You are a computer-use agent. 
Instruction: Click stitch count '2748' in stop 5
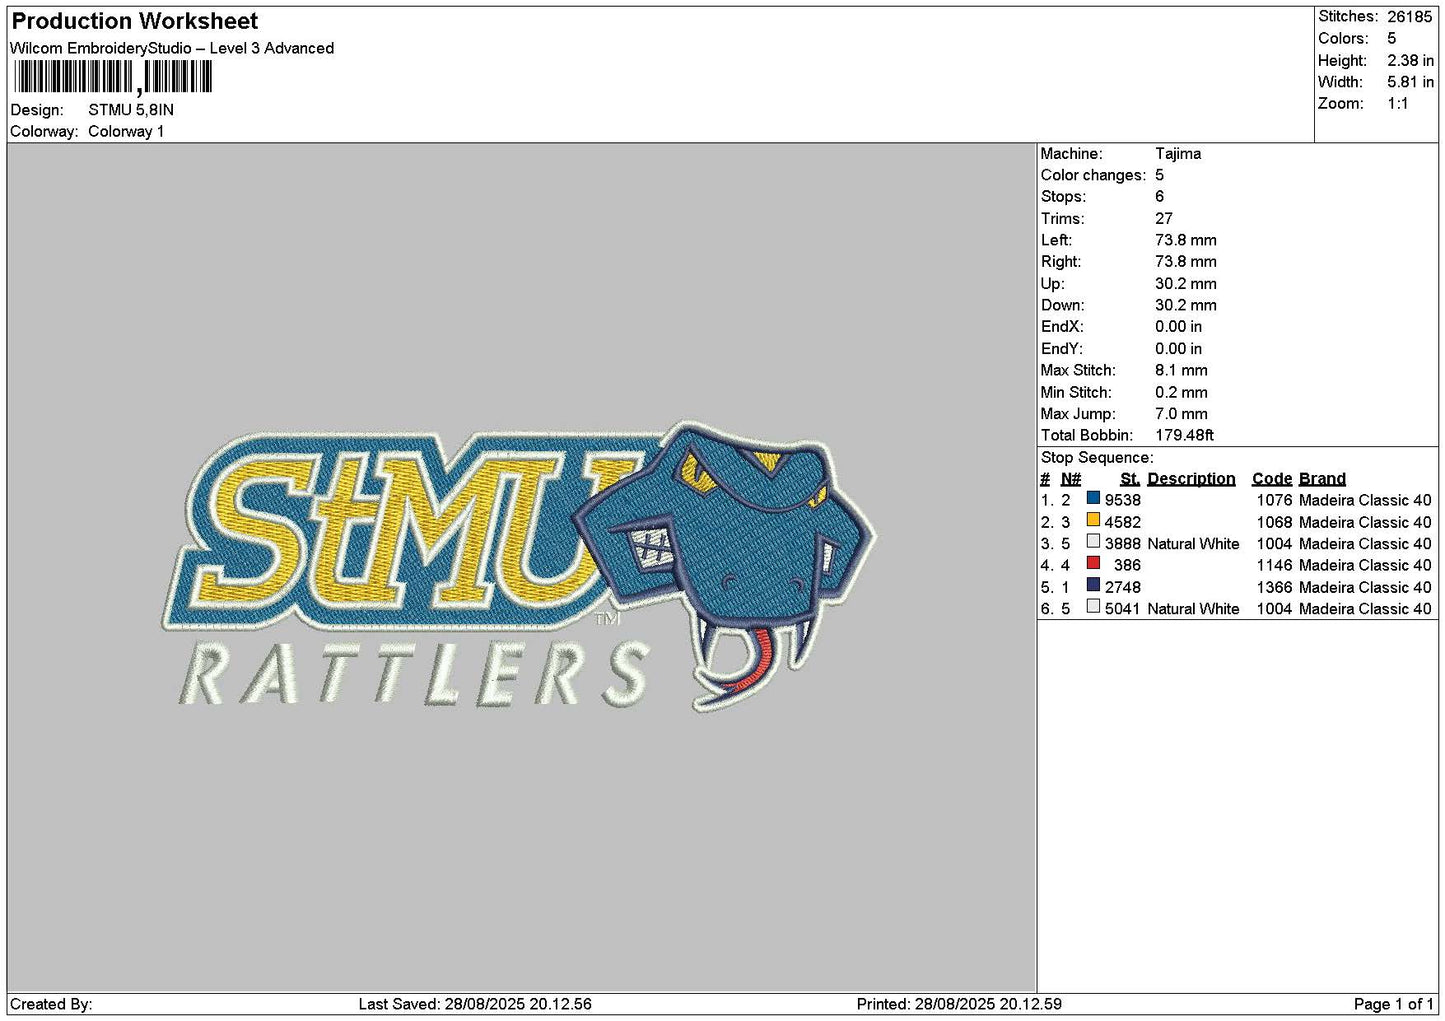1123,588
